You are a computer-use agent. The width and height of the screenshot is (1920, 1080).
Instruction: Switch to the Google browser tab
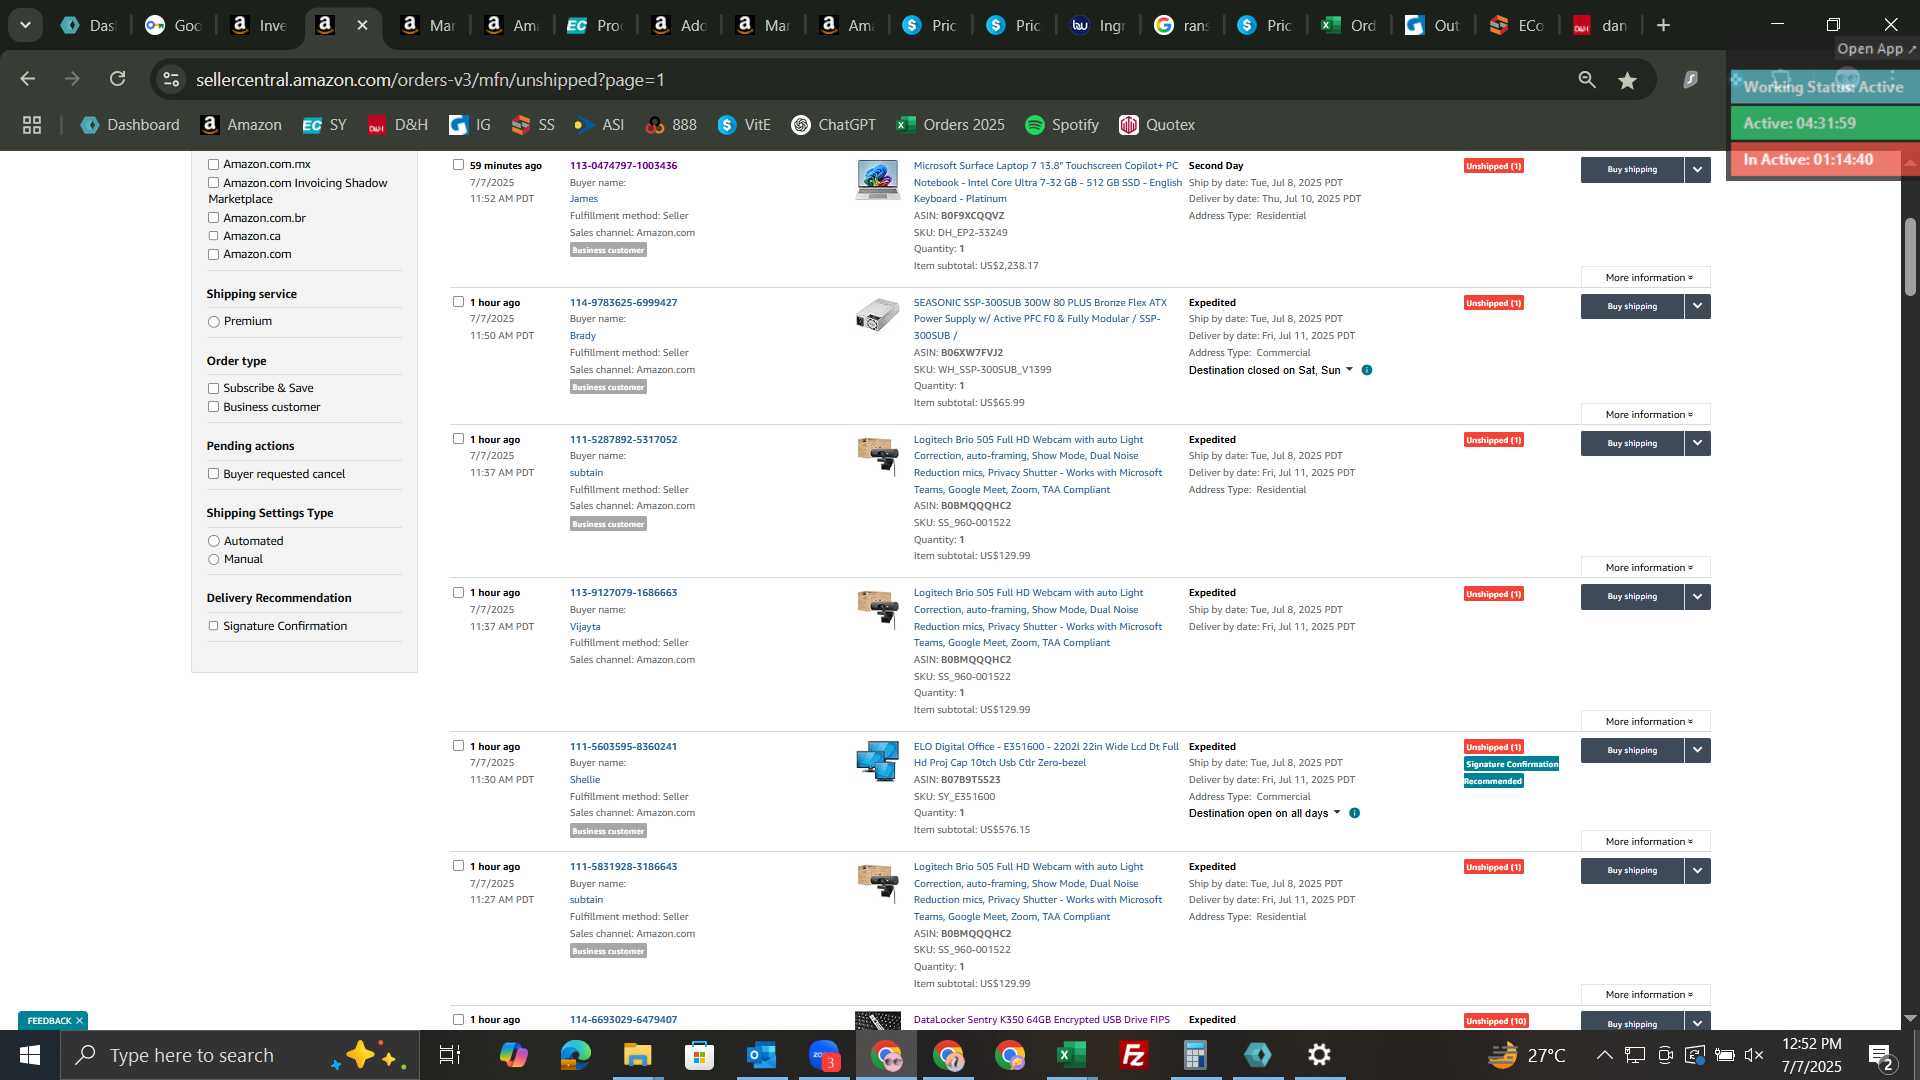(172, 26)
